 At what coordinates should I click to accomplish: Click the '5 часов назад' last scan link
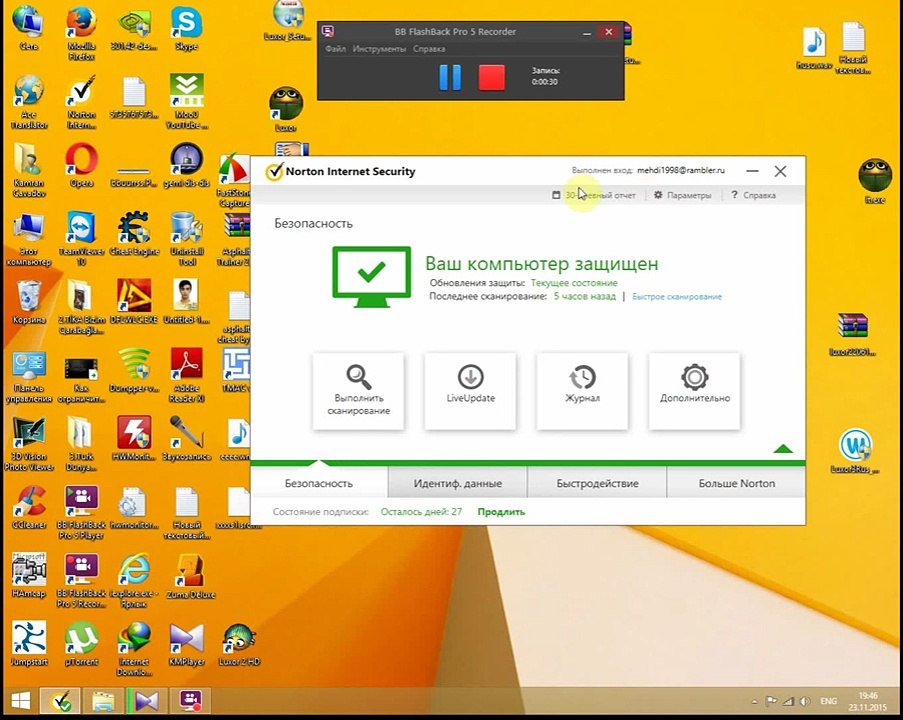pyautogui.click(x=585, y=296)
